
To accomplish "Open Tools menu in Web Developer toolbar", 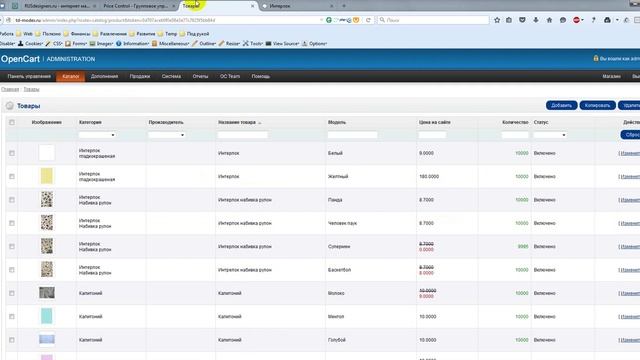I will (253, 43).
